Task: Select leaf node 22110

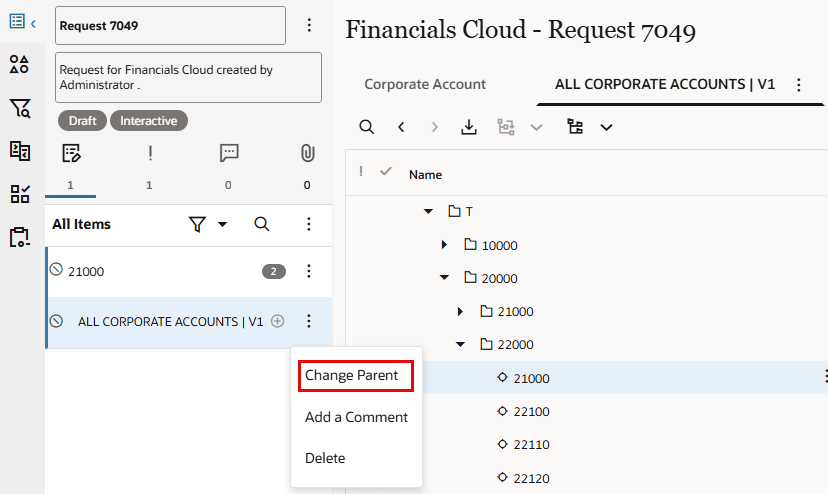Action: coord(523,444)
